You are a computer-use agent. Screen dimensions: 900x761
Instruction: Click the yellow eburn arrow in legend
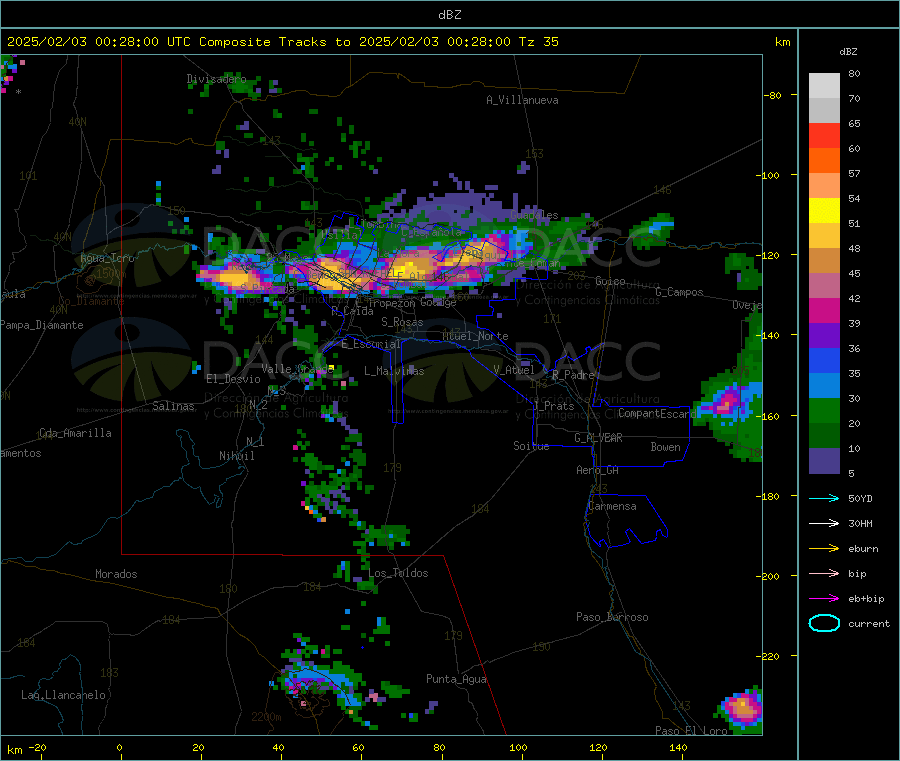(x=824, y=549)
